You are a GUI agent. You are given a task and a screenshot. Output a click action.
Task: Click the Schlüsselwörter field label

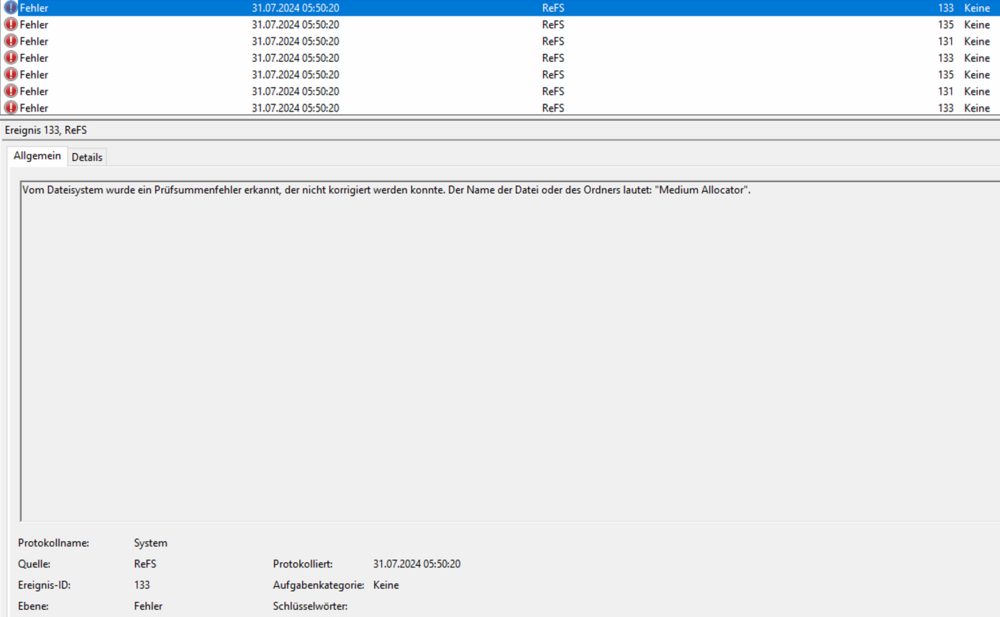[x=310, y=606]
